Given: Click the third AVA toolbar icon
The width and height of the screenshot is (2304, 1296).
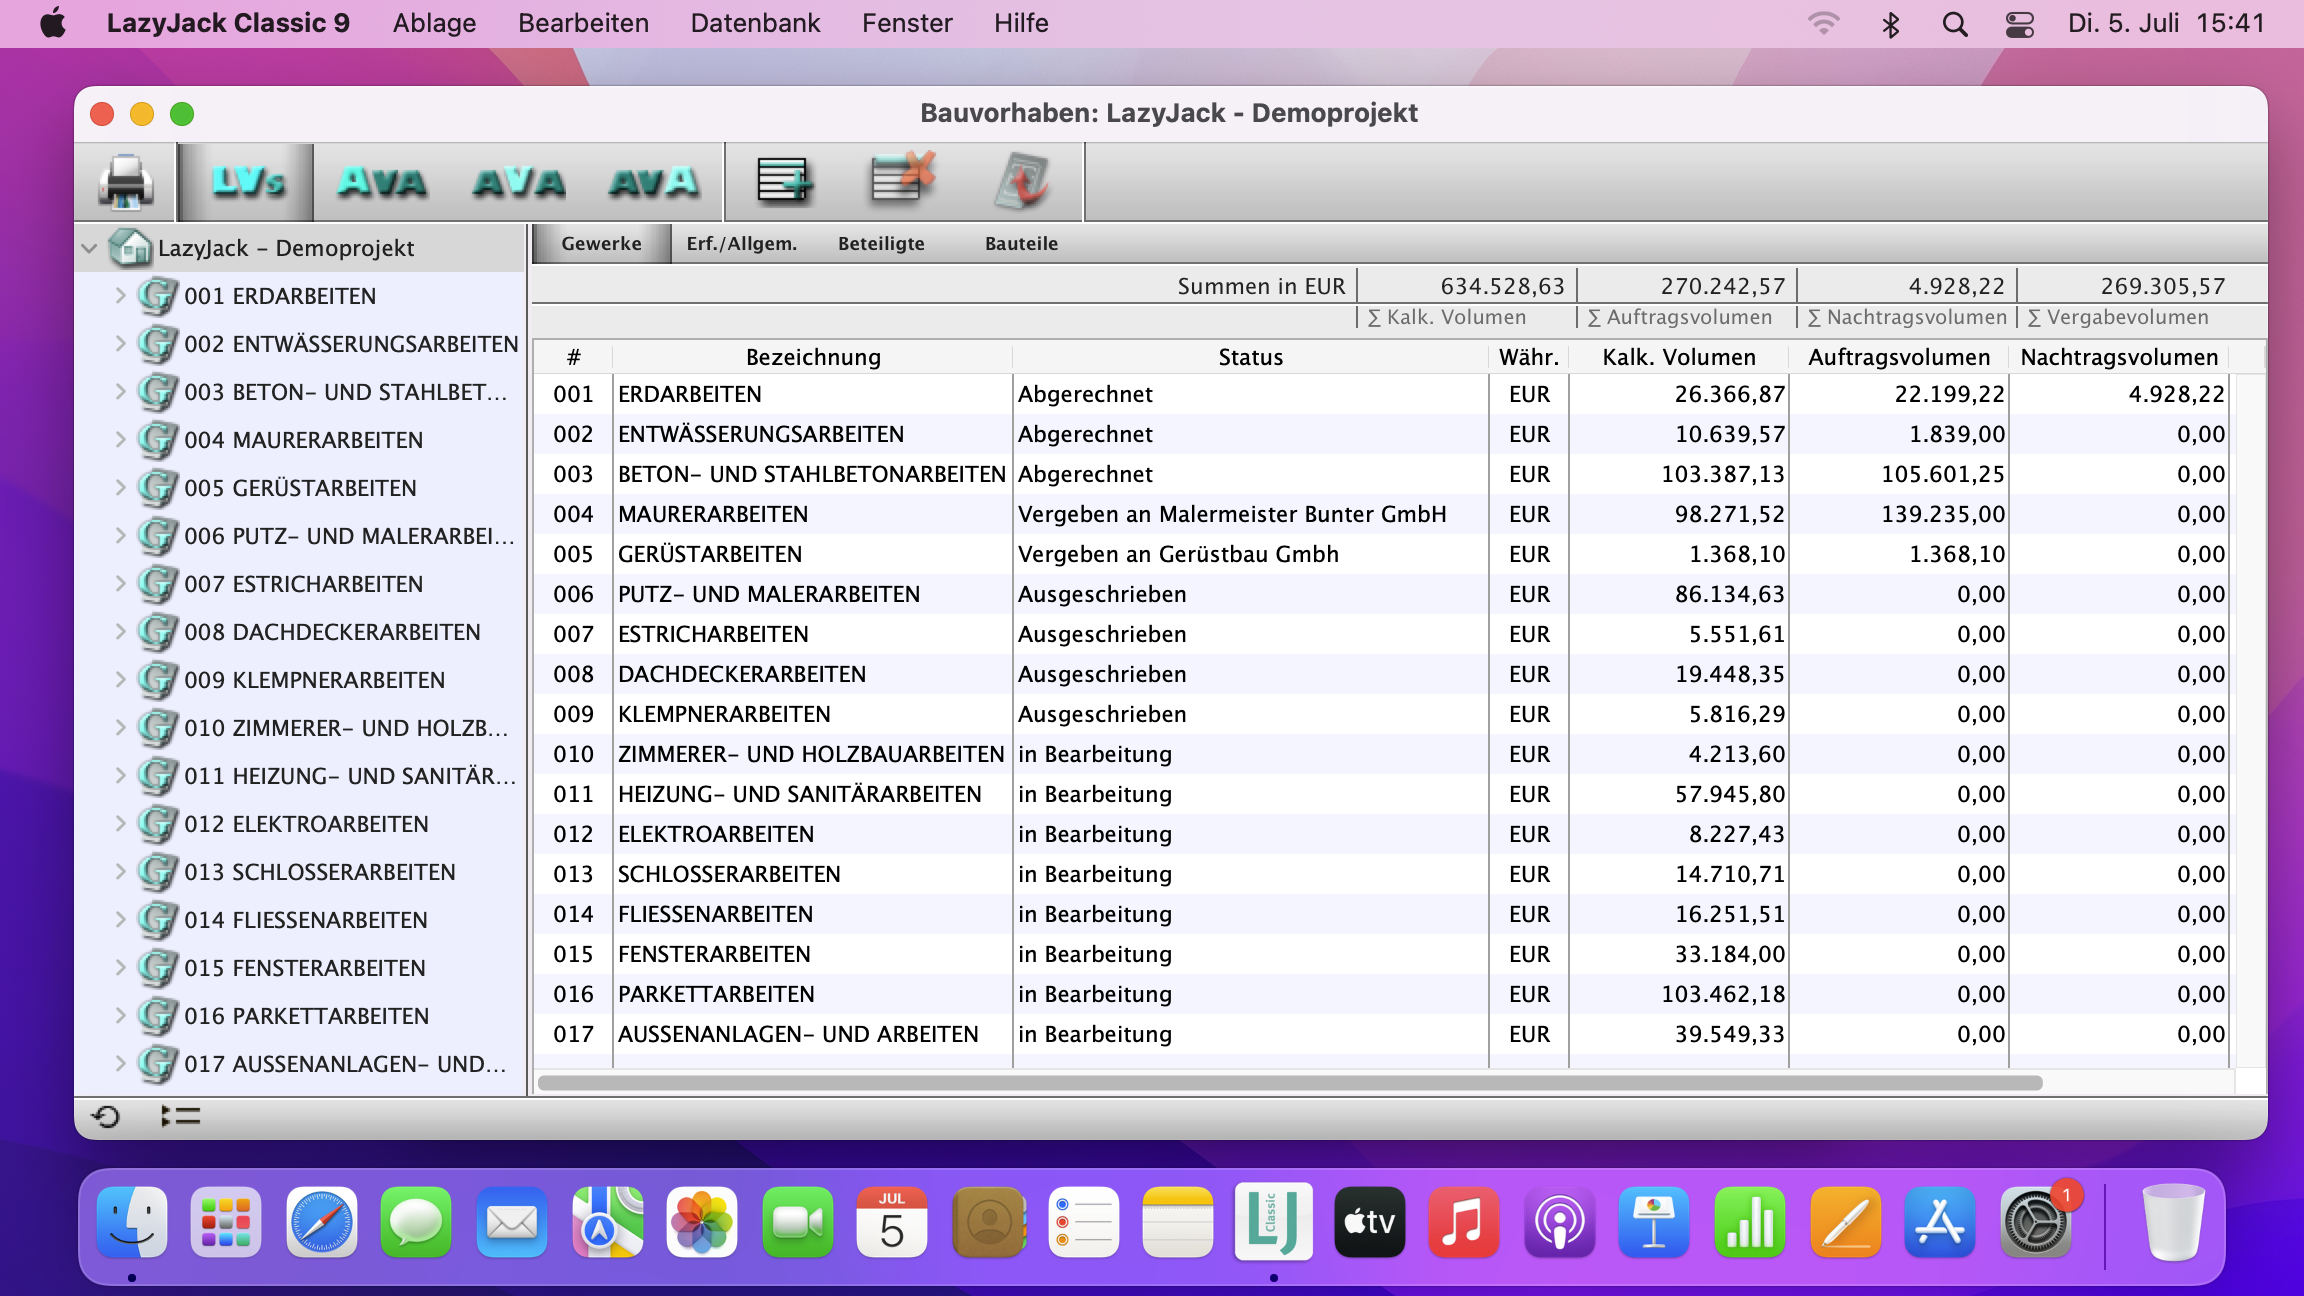Looking at the screenshot, I should point(654,182).
